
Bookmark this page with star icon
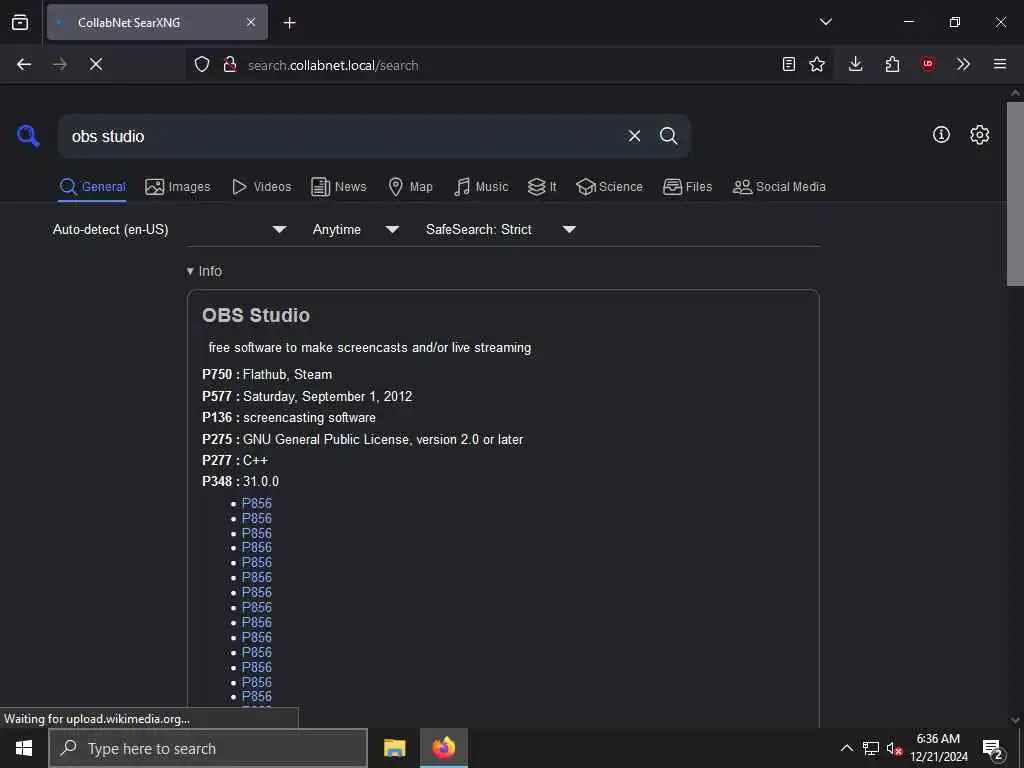[817, 64]
